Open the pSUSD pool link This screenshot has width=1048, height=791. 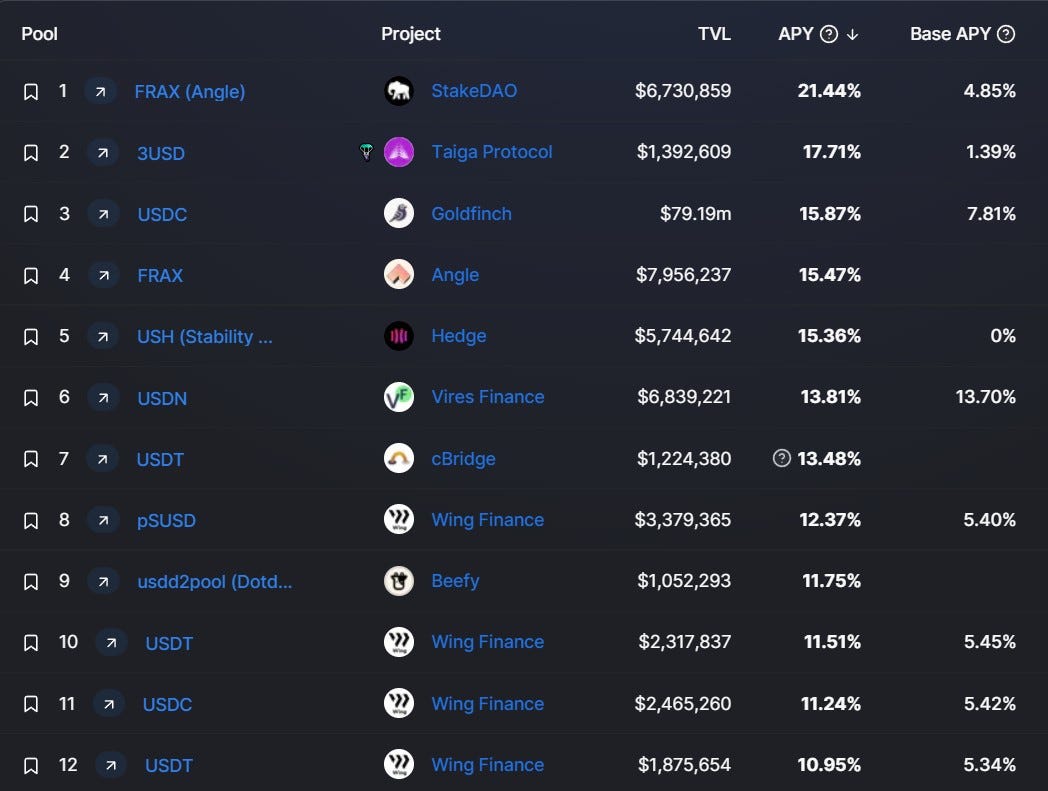[x=166, y=520]
